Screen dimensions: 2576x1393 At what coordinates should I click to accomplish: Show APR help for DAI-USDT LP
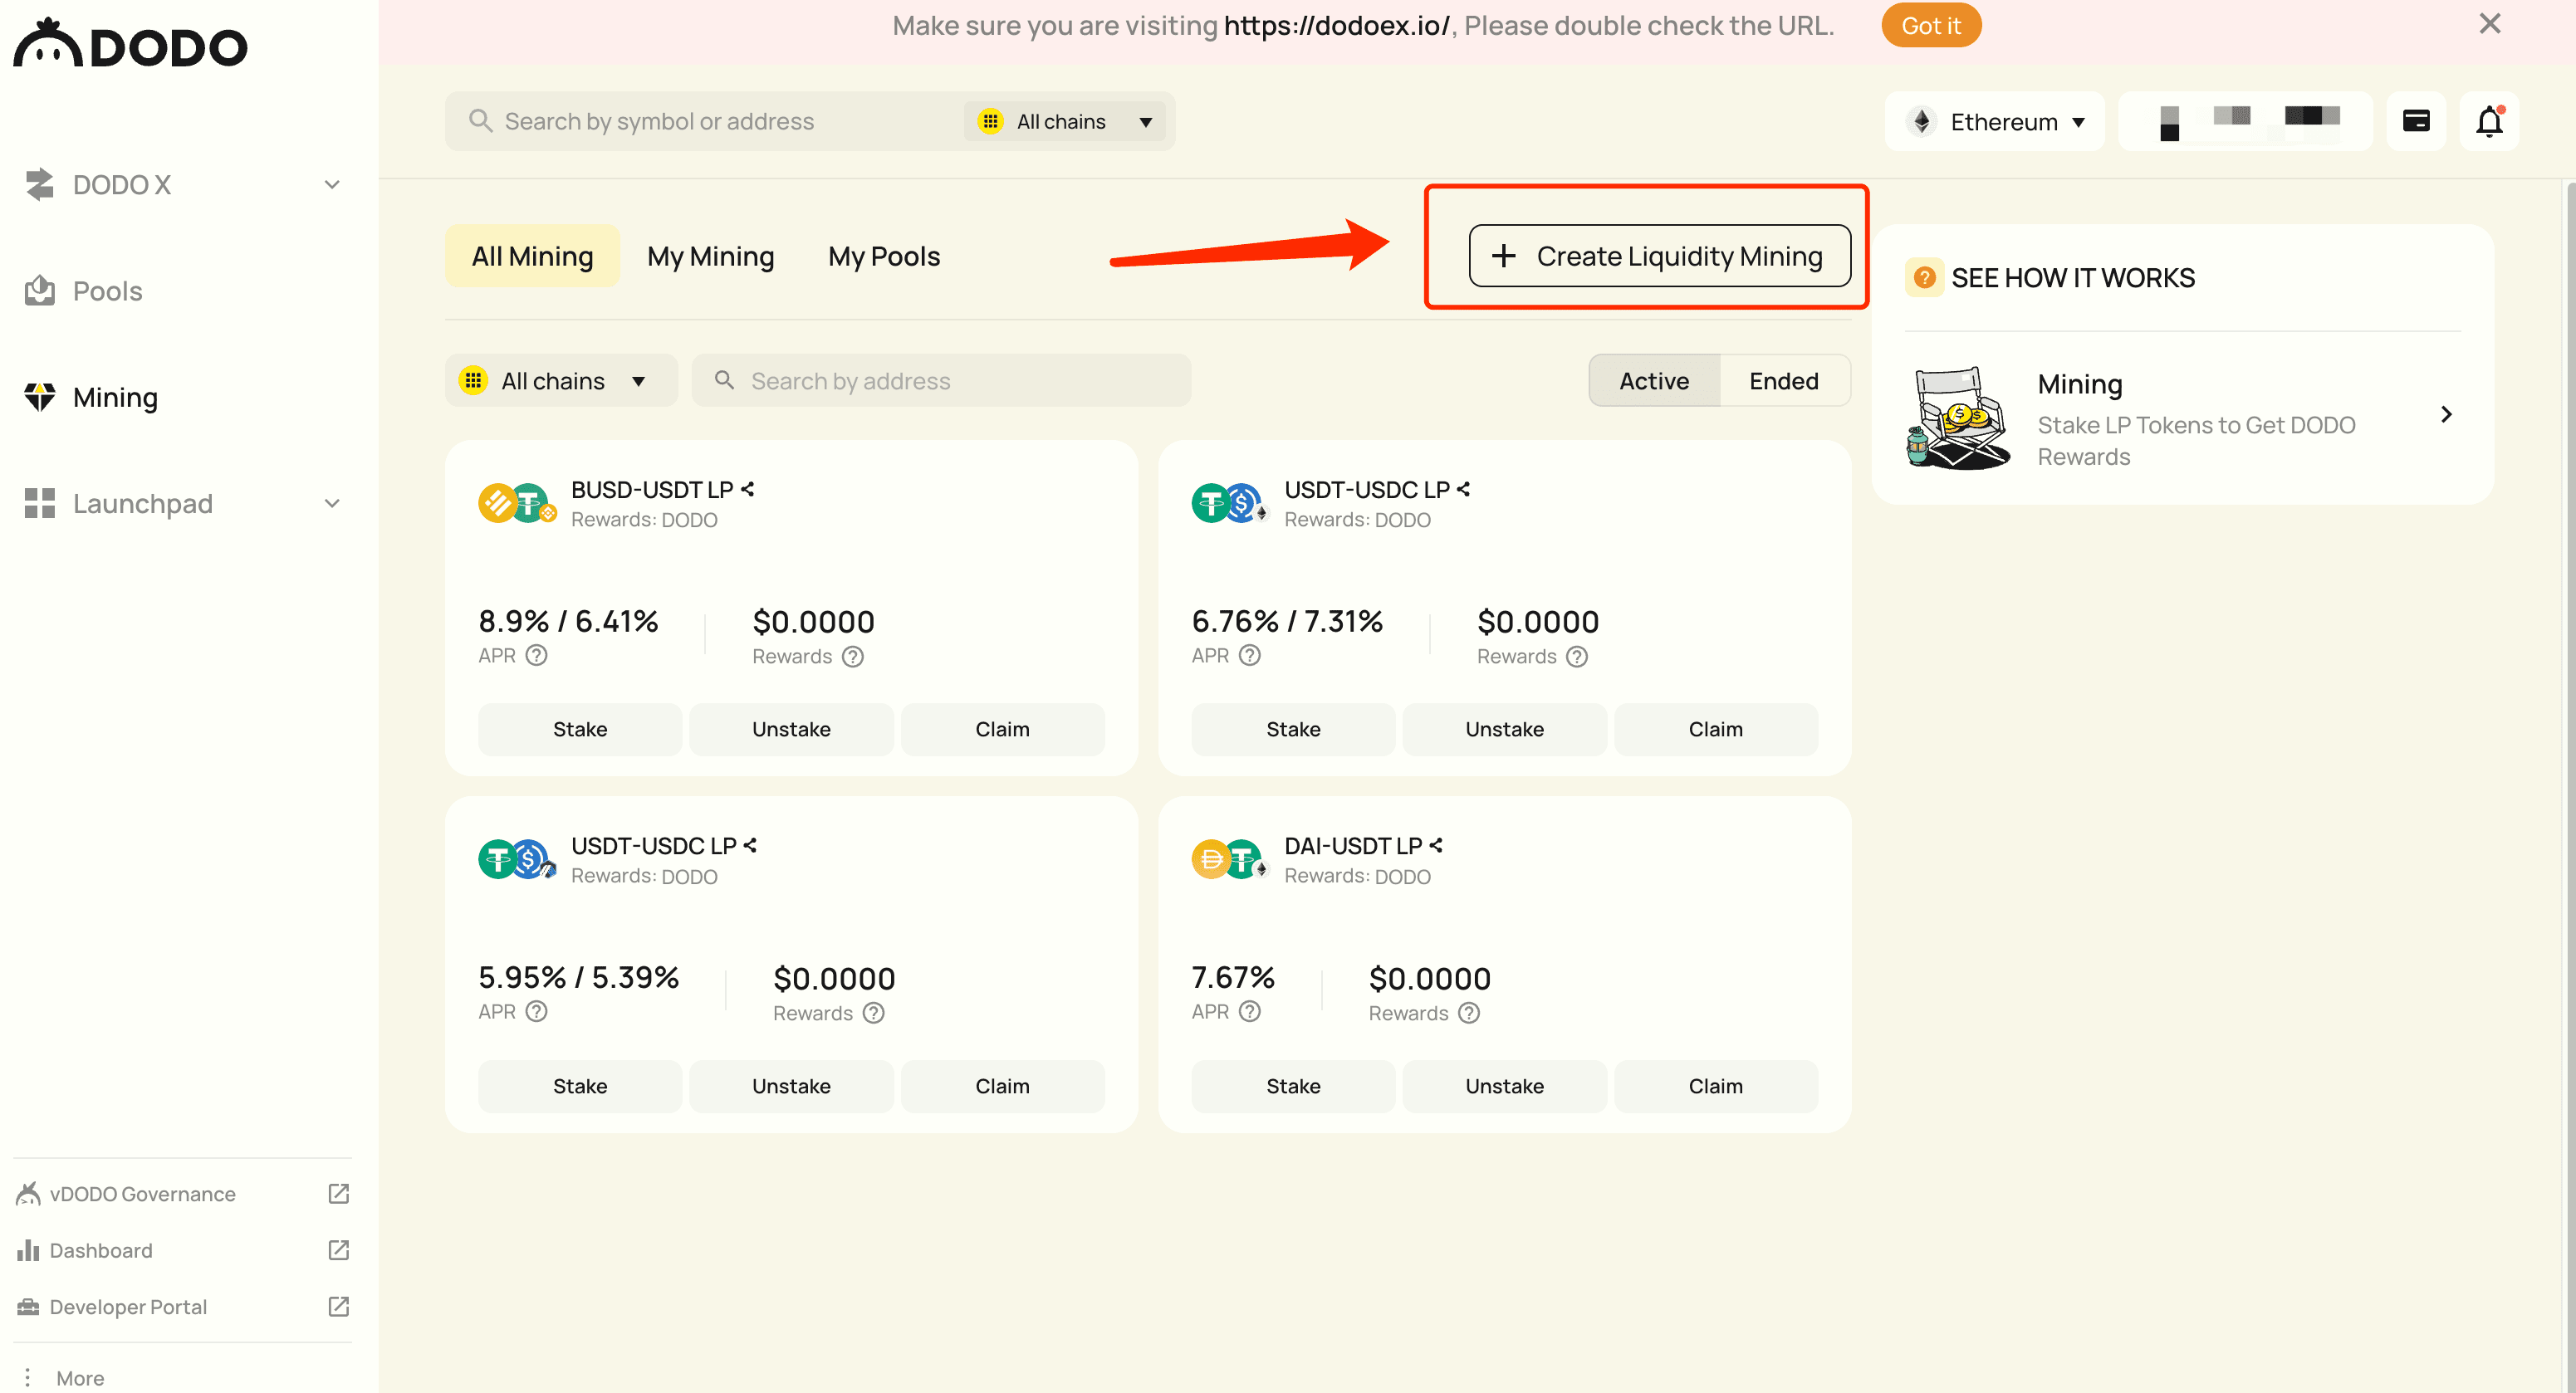point(1250,1011)
